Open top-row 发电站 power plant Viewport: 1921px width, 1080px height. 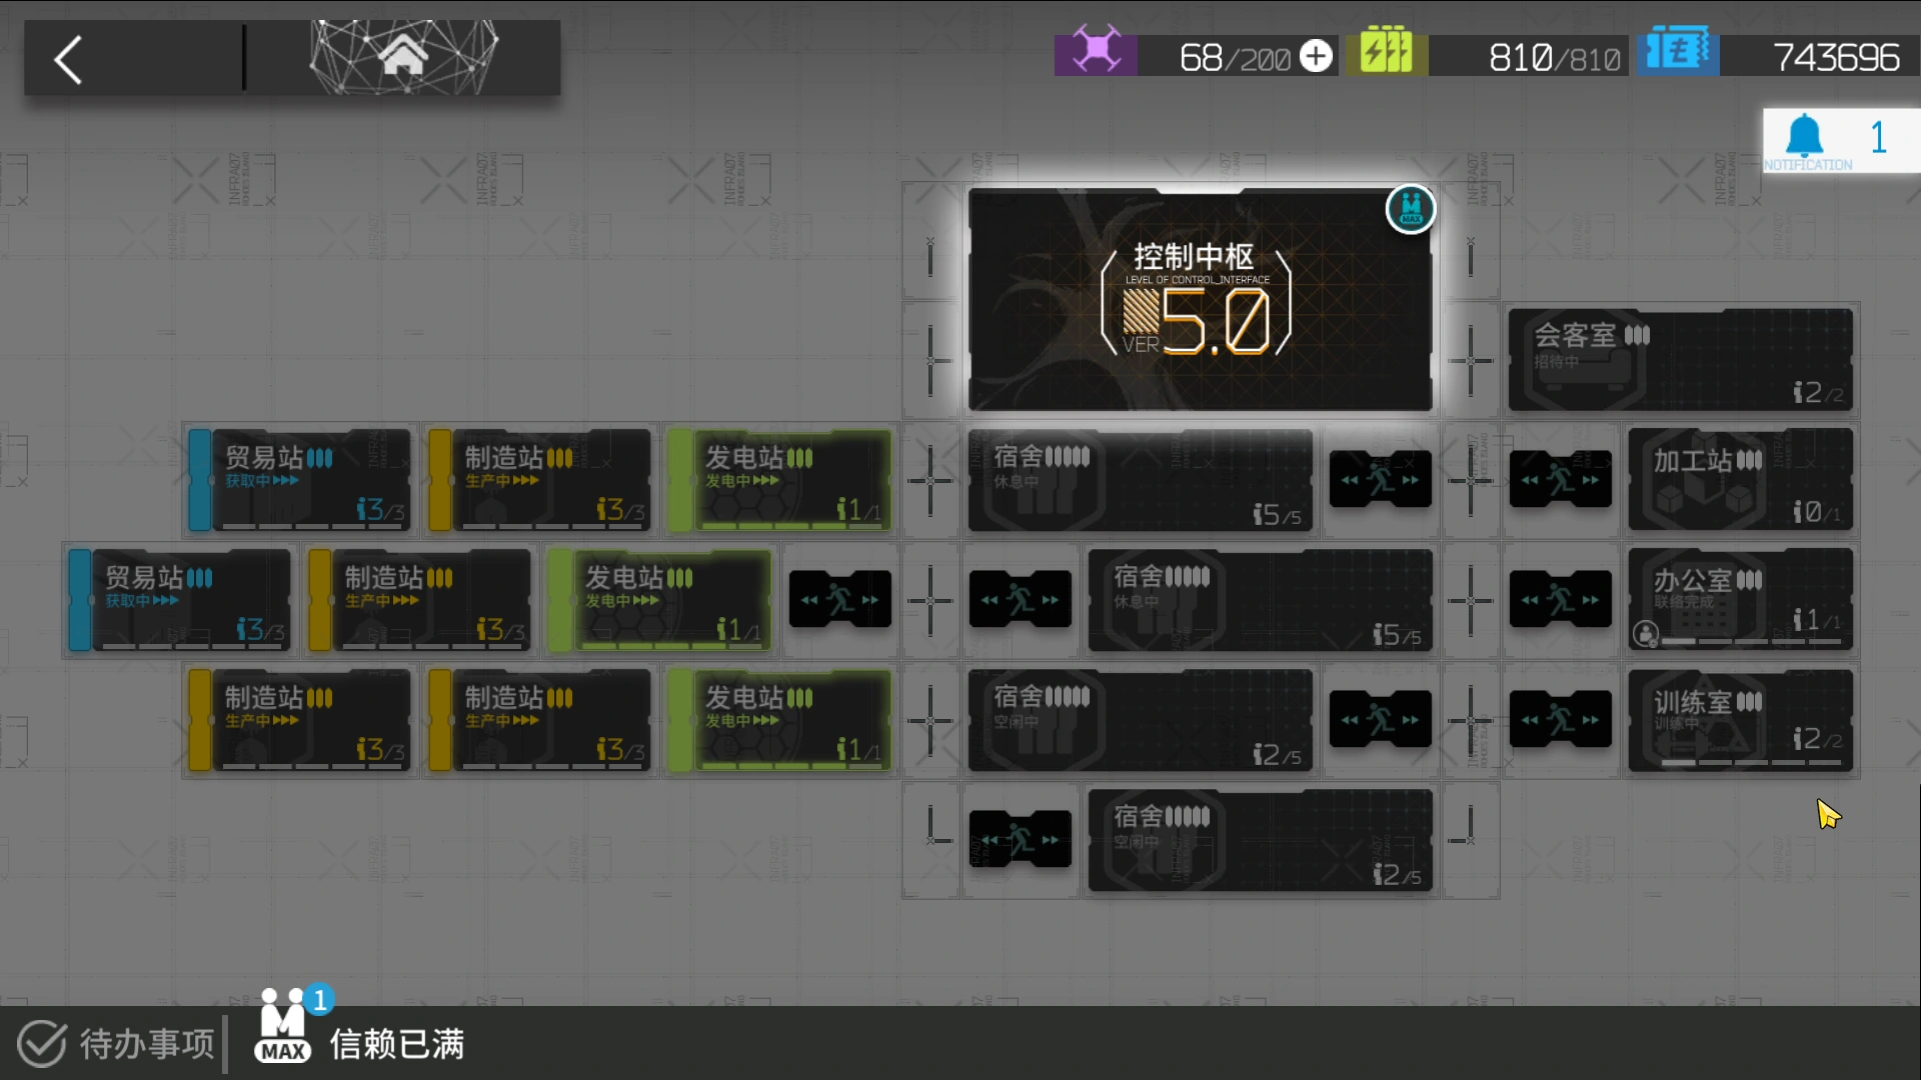click(780, 480)
